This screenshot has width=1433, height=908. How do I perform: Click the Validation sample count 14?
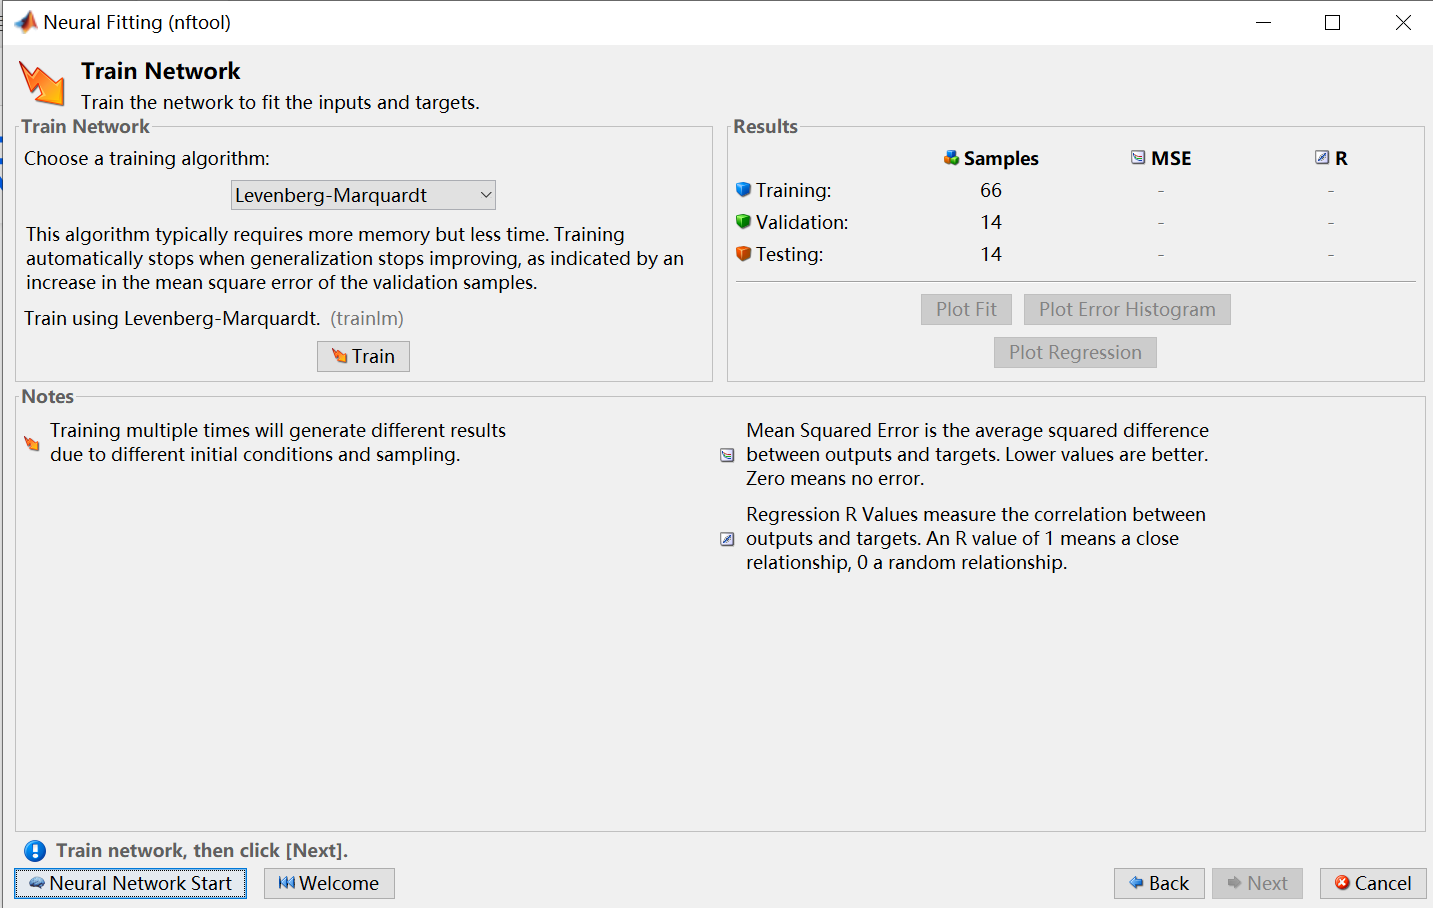991,222
